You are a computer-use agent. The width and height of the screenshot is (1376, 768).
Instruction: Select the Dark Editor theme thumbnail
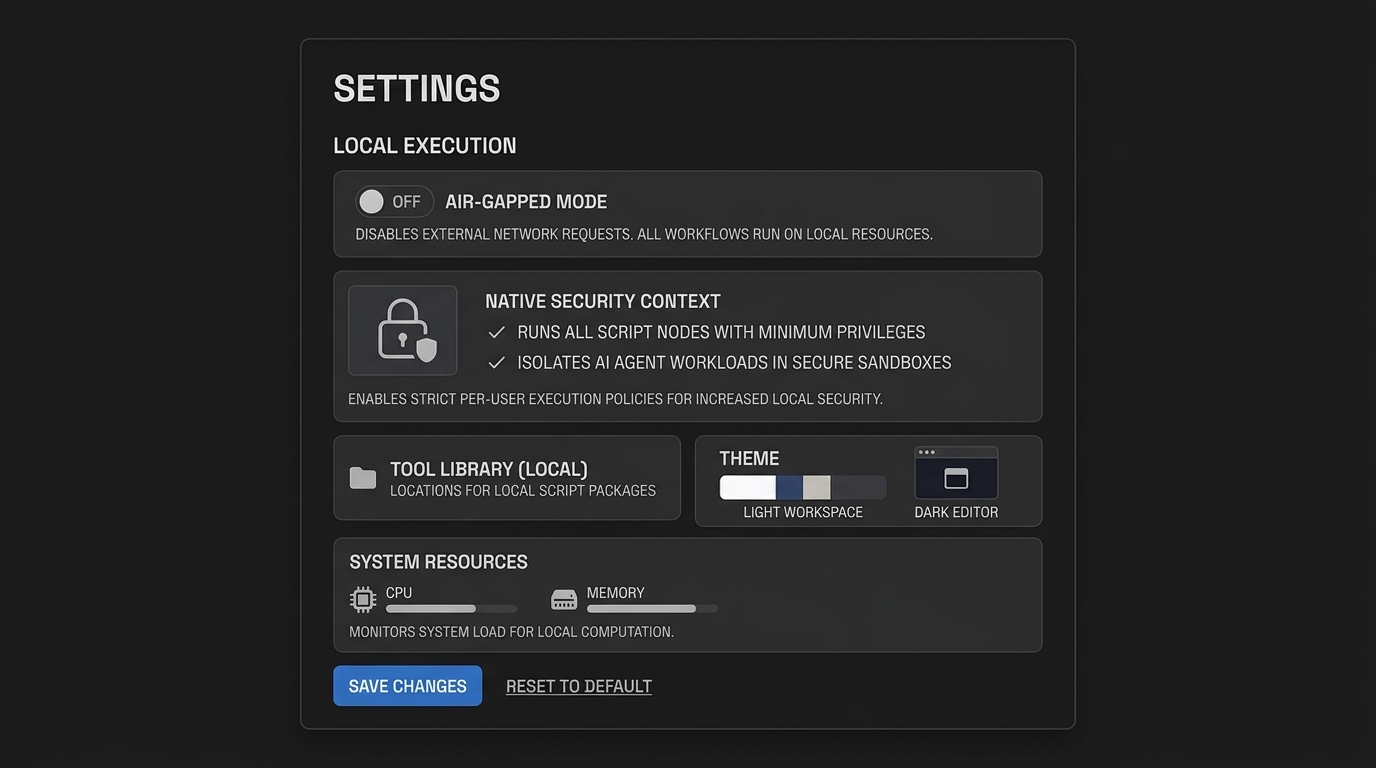tap(956, 473)
